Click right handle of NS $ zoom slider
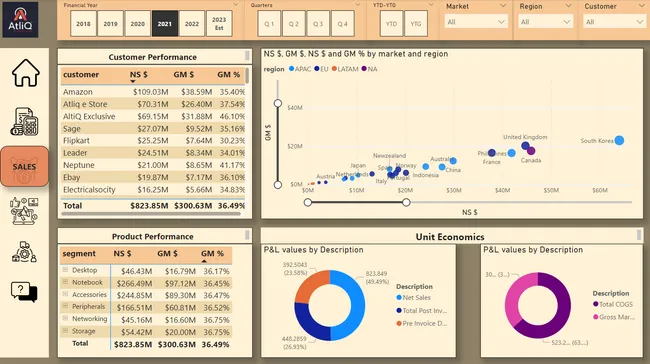 point(406,202)
